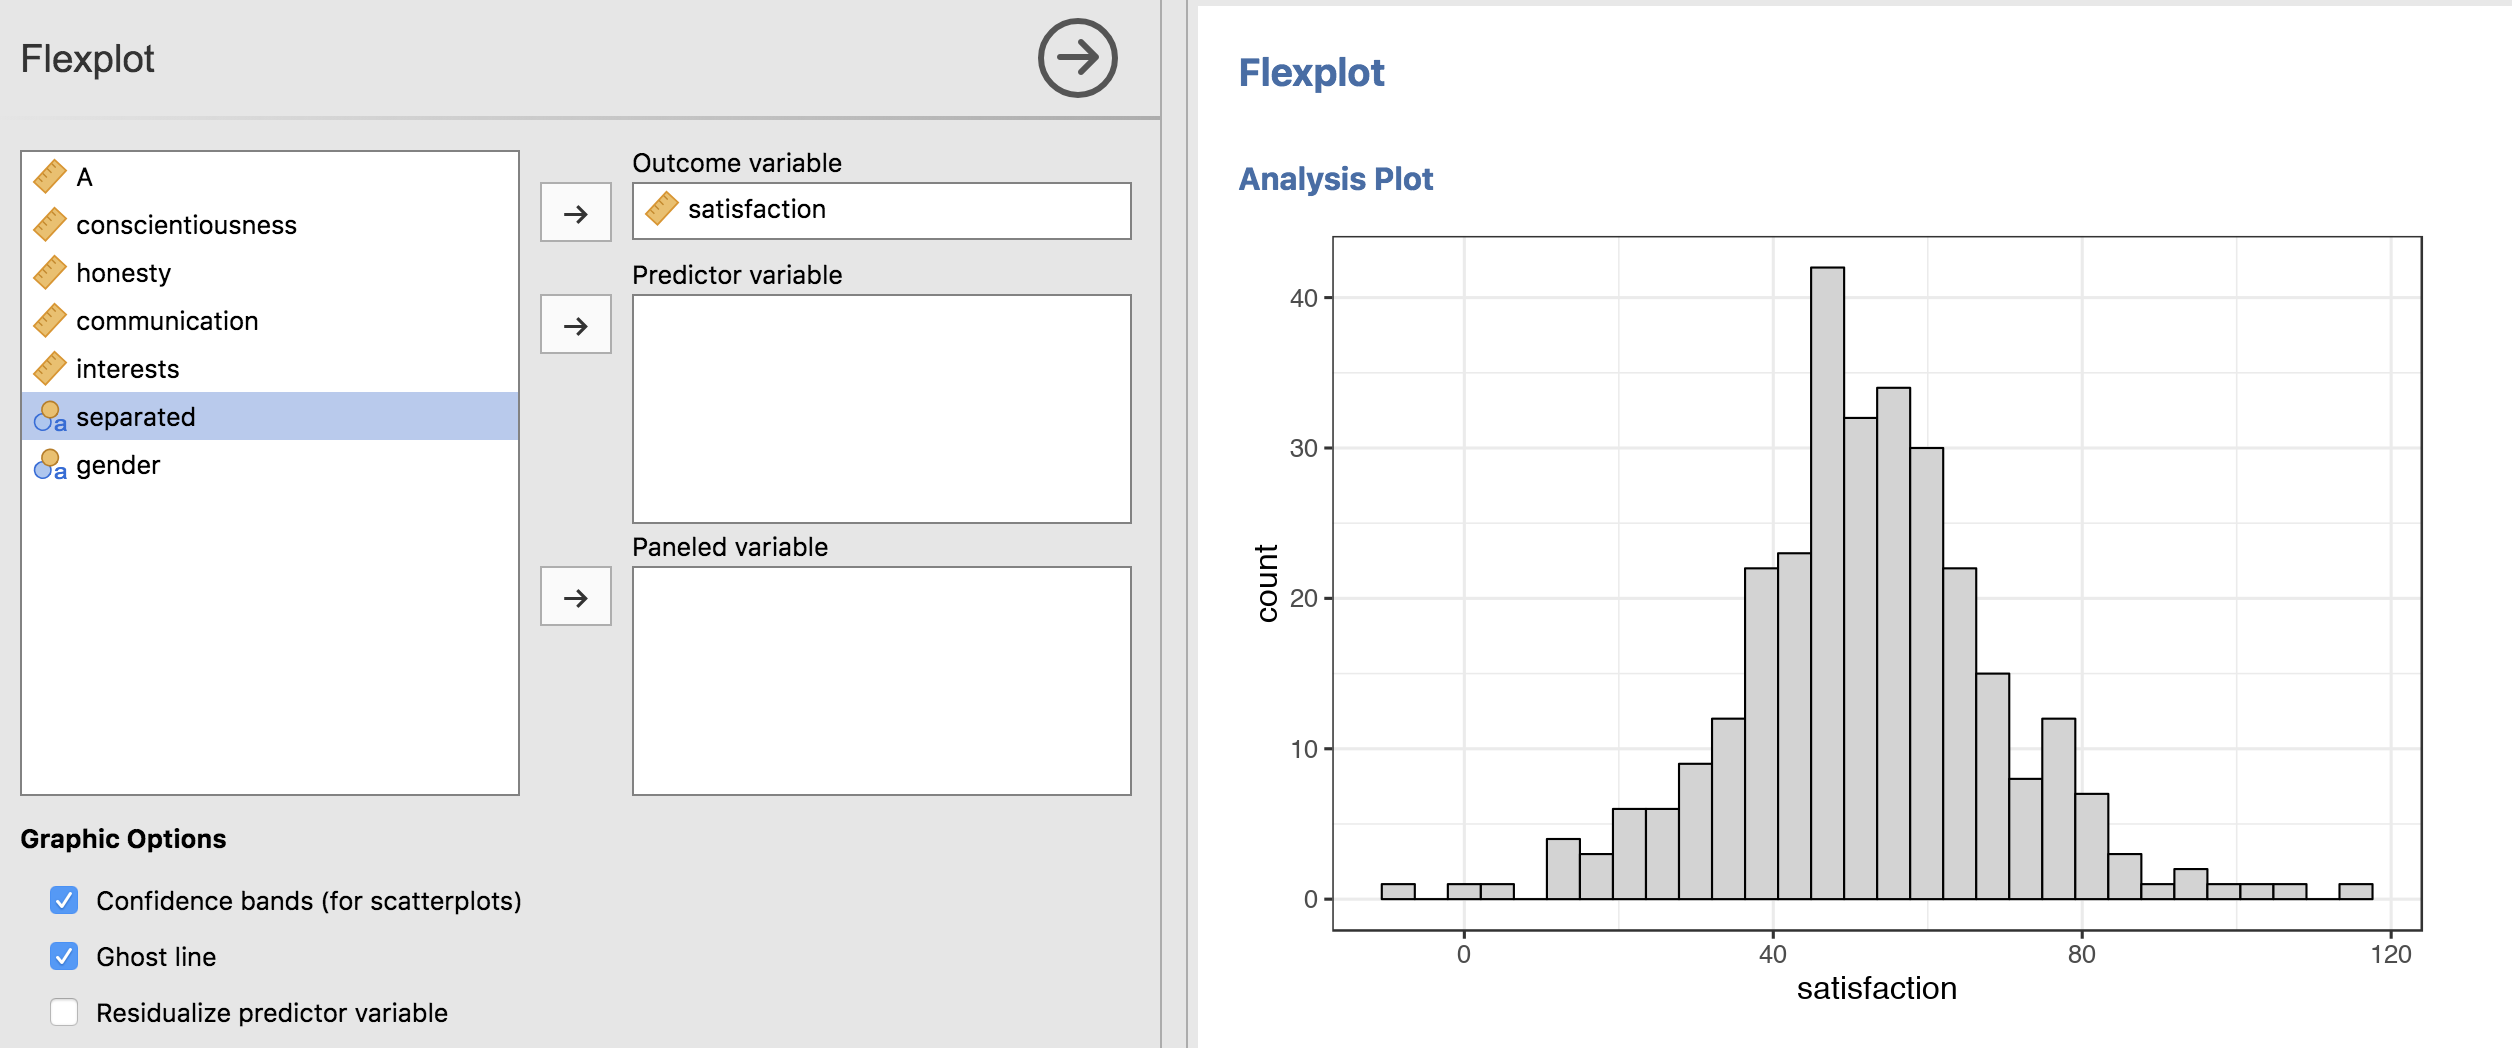
Task: Click nominal icon beside separated
Action: [x=50, y=417]
